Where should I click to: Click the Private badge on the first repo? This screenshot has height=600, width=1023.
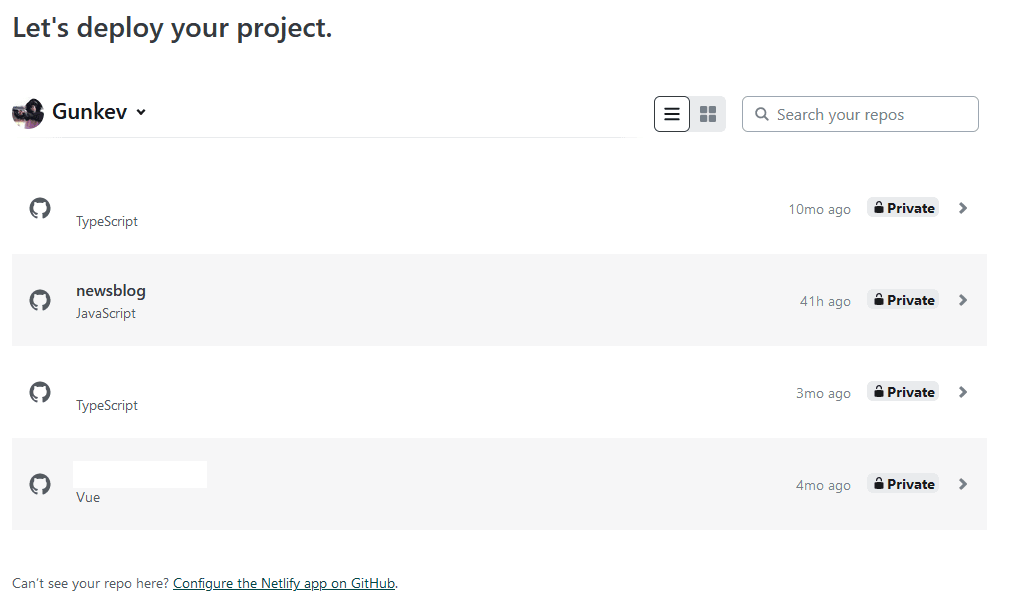[902, 207]
